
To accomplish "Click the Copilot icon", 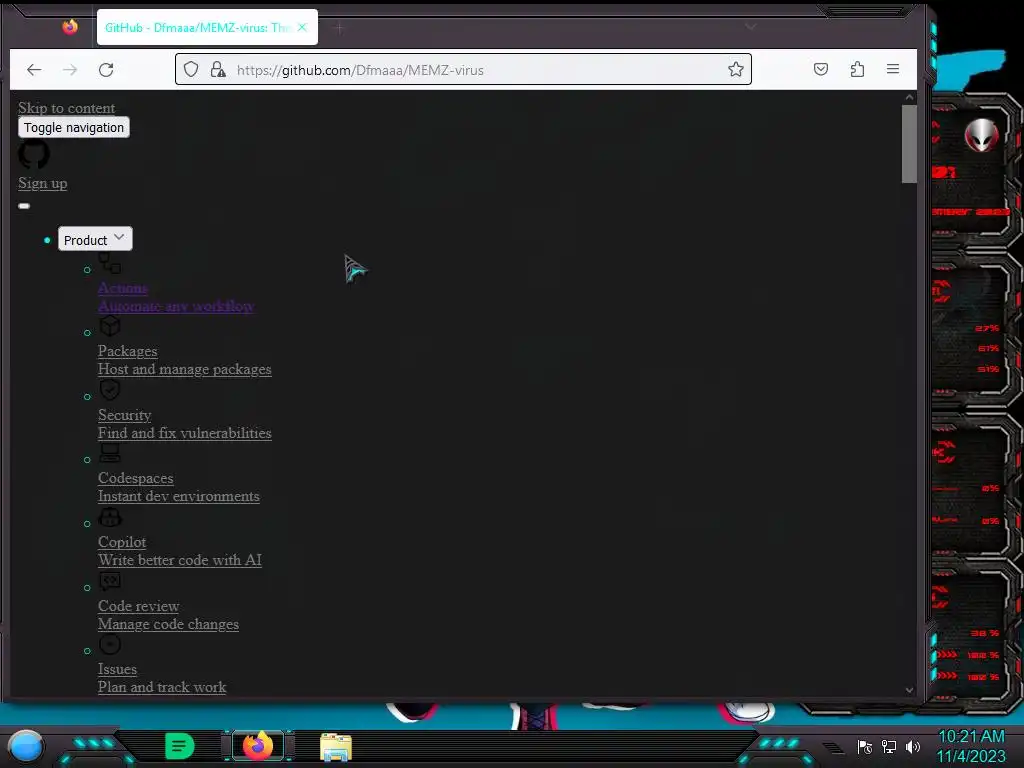I will [x=110, y=517].
